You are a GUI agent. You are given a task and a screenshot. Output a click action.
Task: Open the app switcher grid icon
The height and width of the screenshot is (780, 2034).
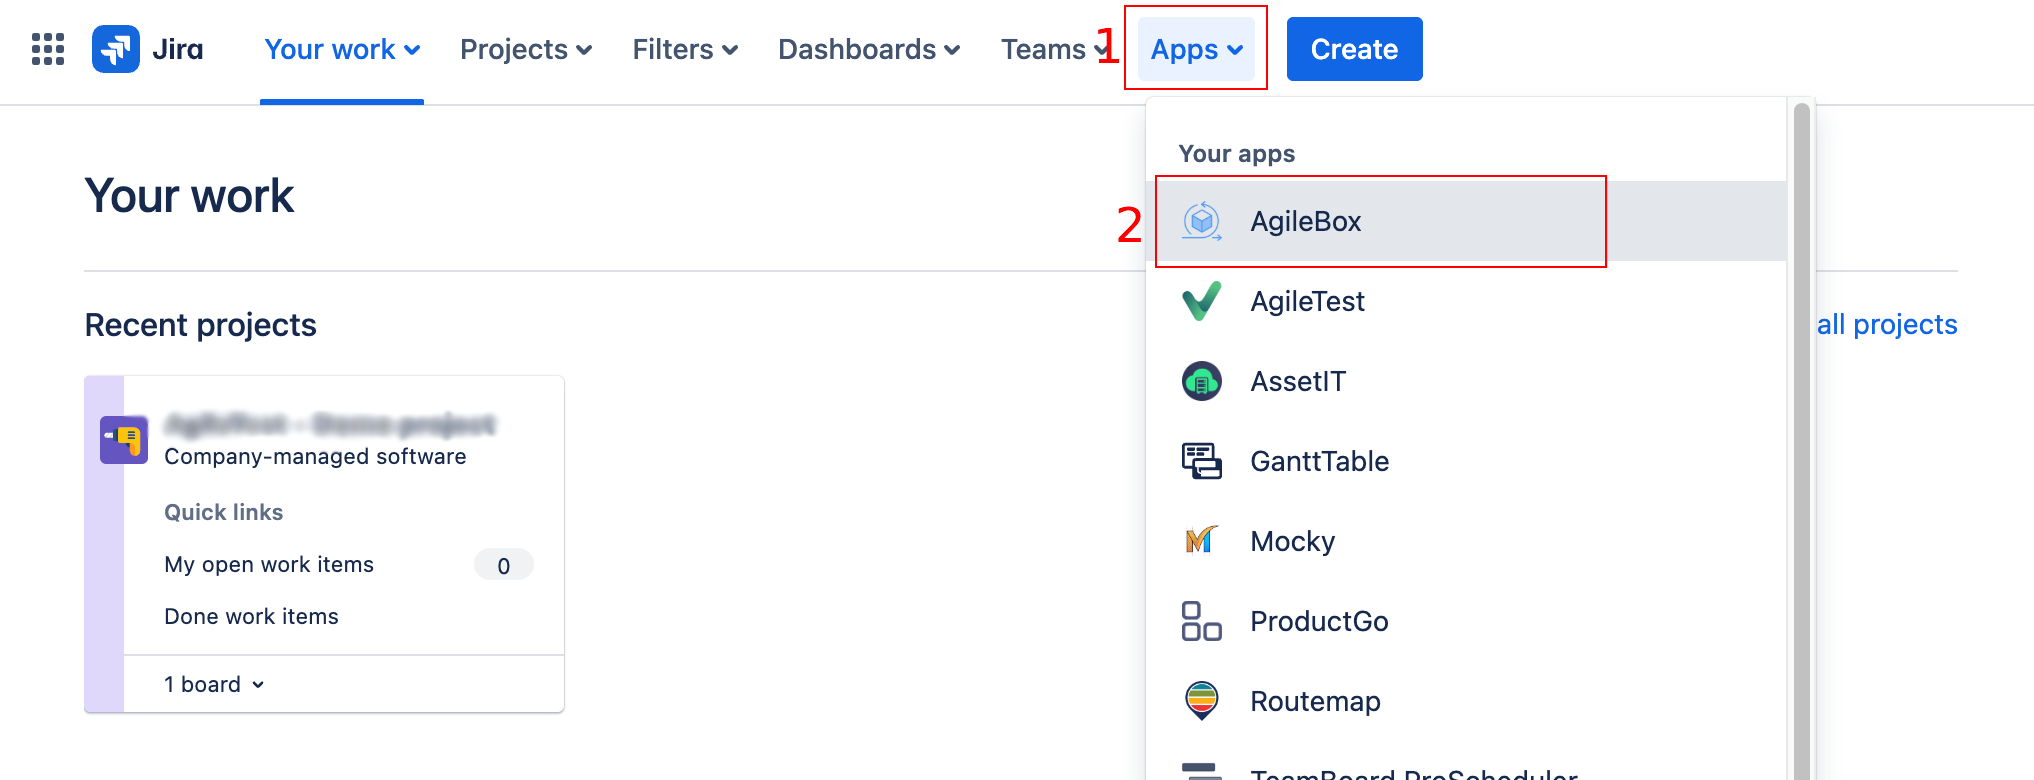point(48,49)
